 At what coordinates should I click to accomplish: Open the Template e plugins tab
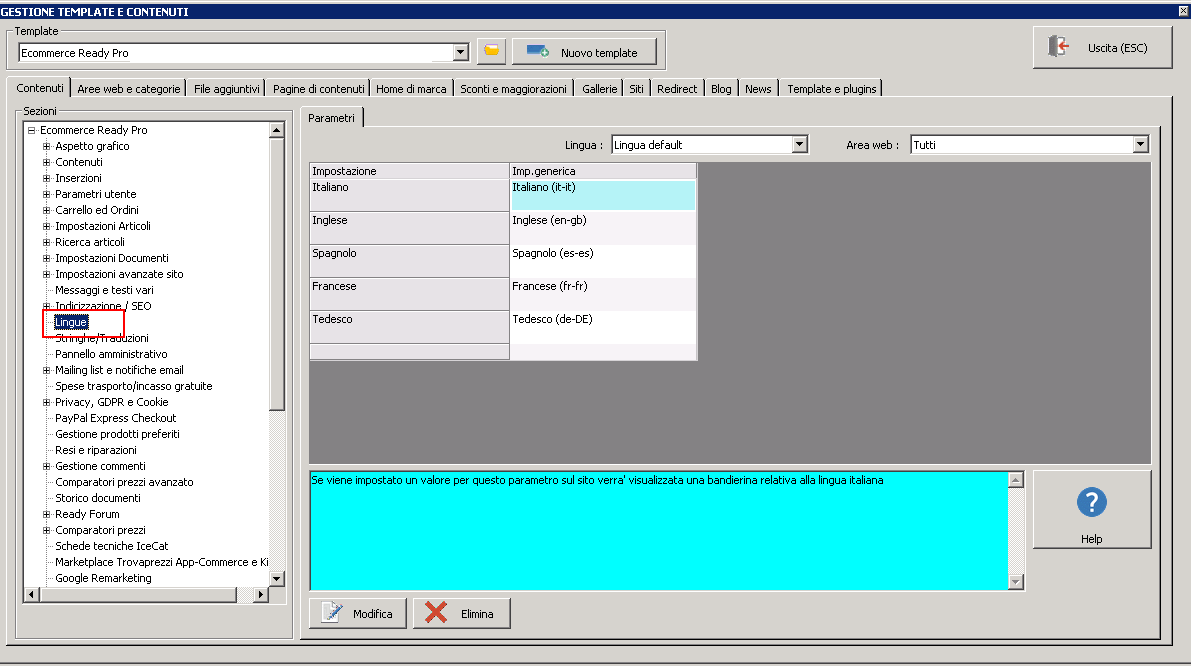click(x=831, y=89)
